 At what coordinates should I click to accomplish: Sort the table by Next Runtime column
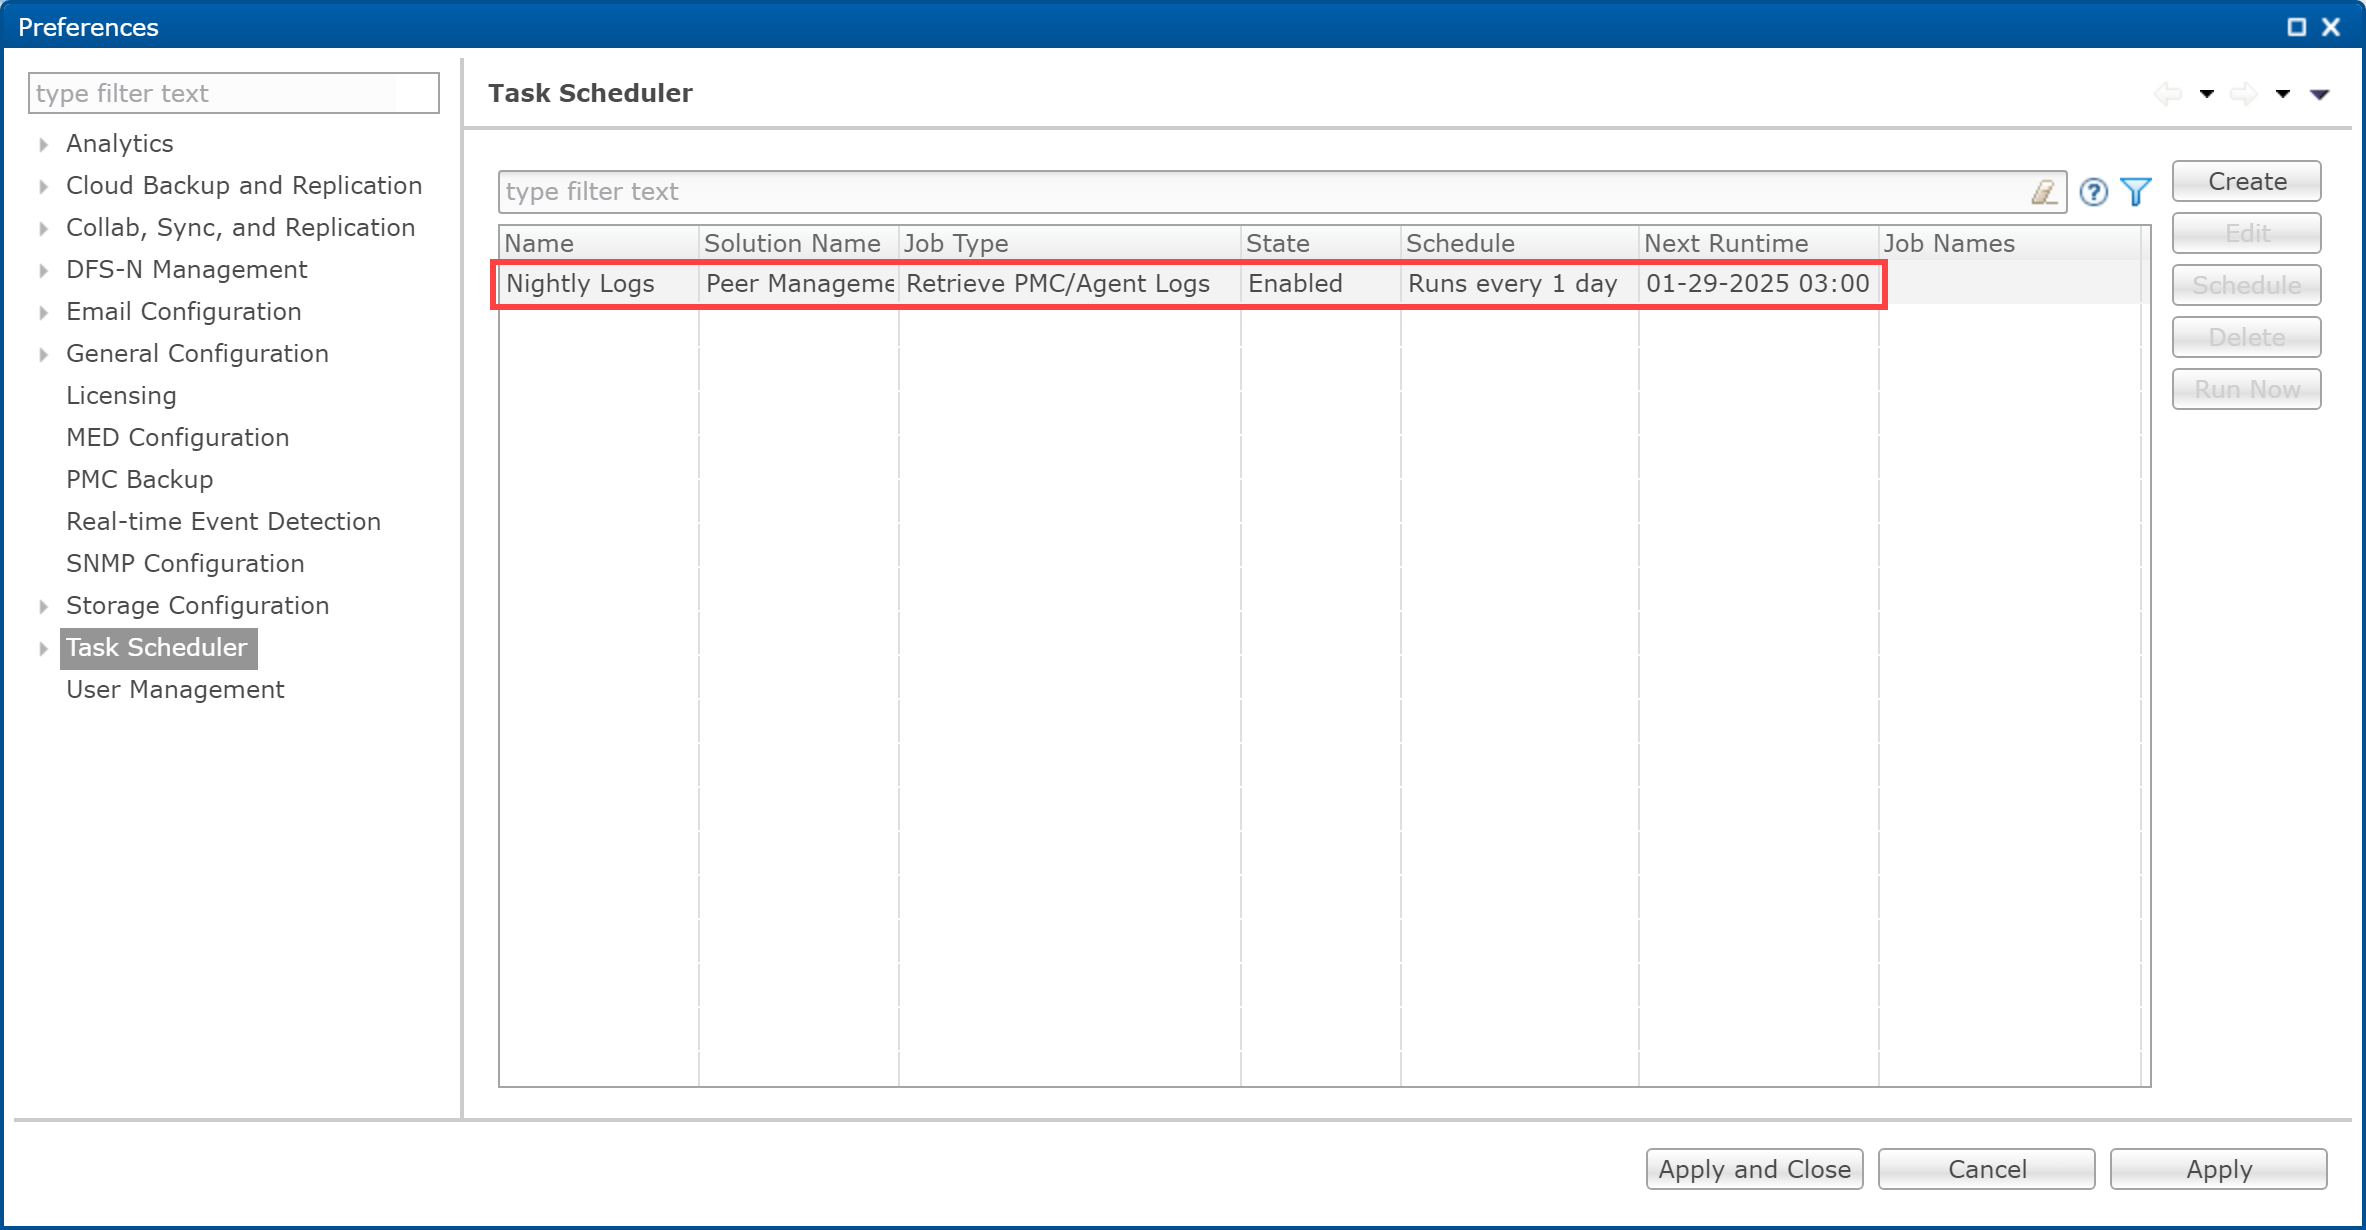(1726, 243)
